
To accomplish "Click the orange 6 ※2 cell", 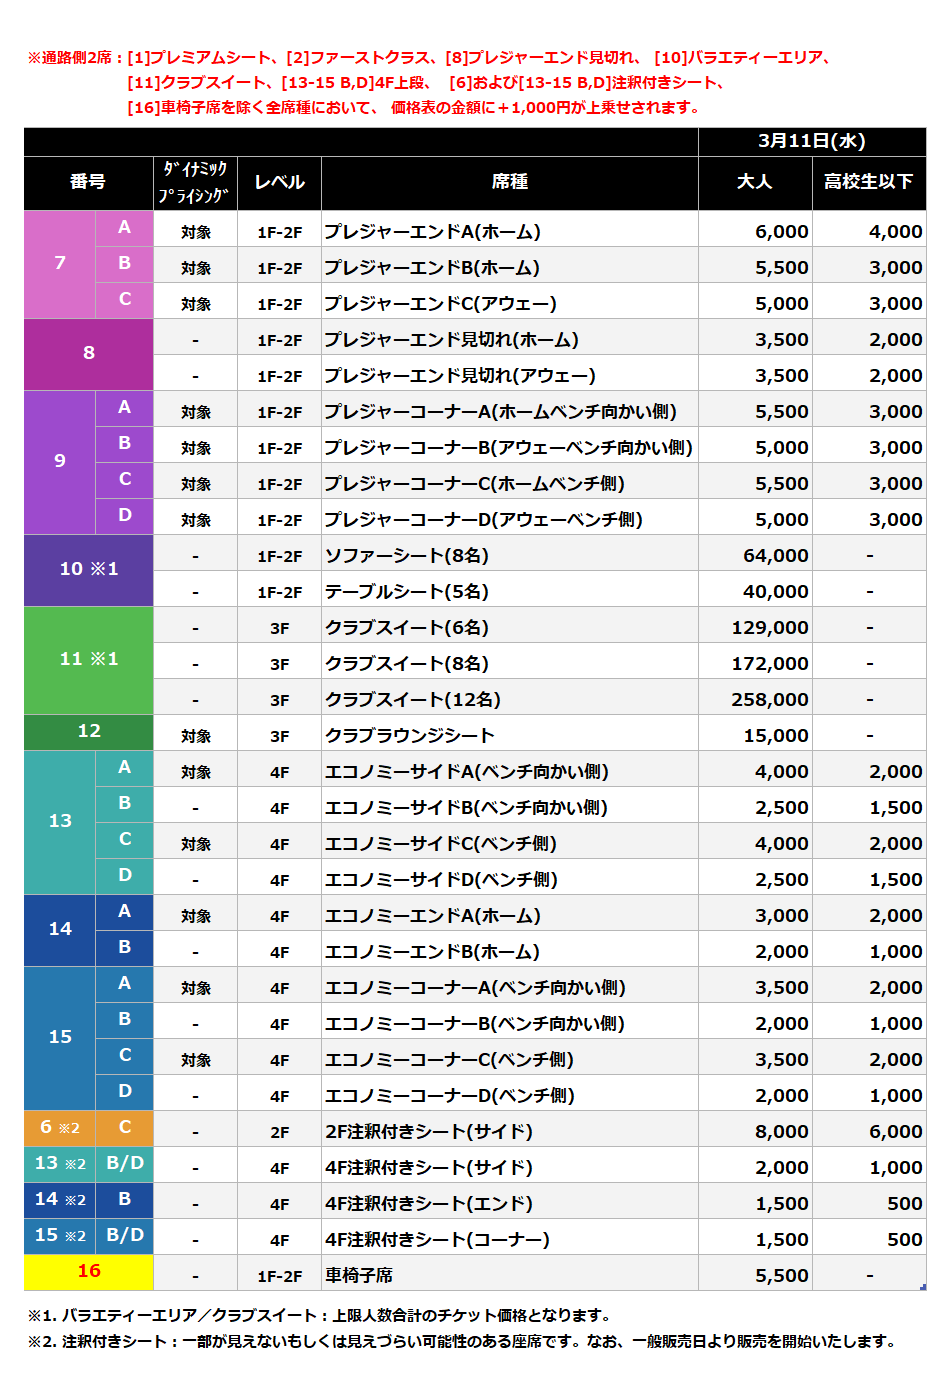I will pos(59,1127).
